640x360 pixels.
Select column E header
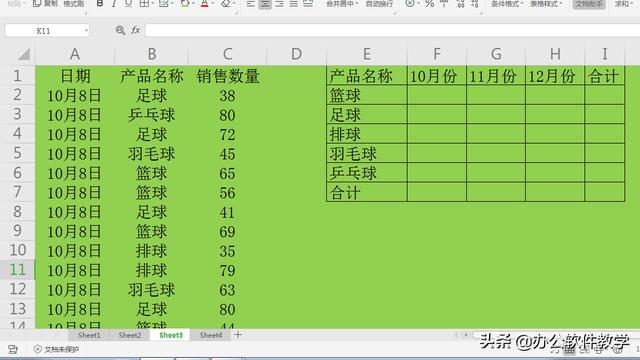click(x=367, y=54)
